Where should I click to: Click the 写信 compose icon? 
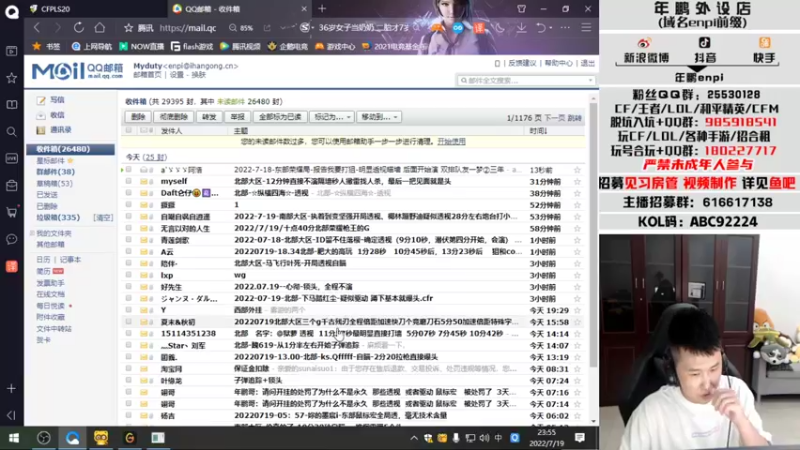click(x=41, y=101)
